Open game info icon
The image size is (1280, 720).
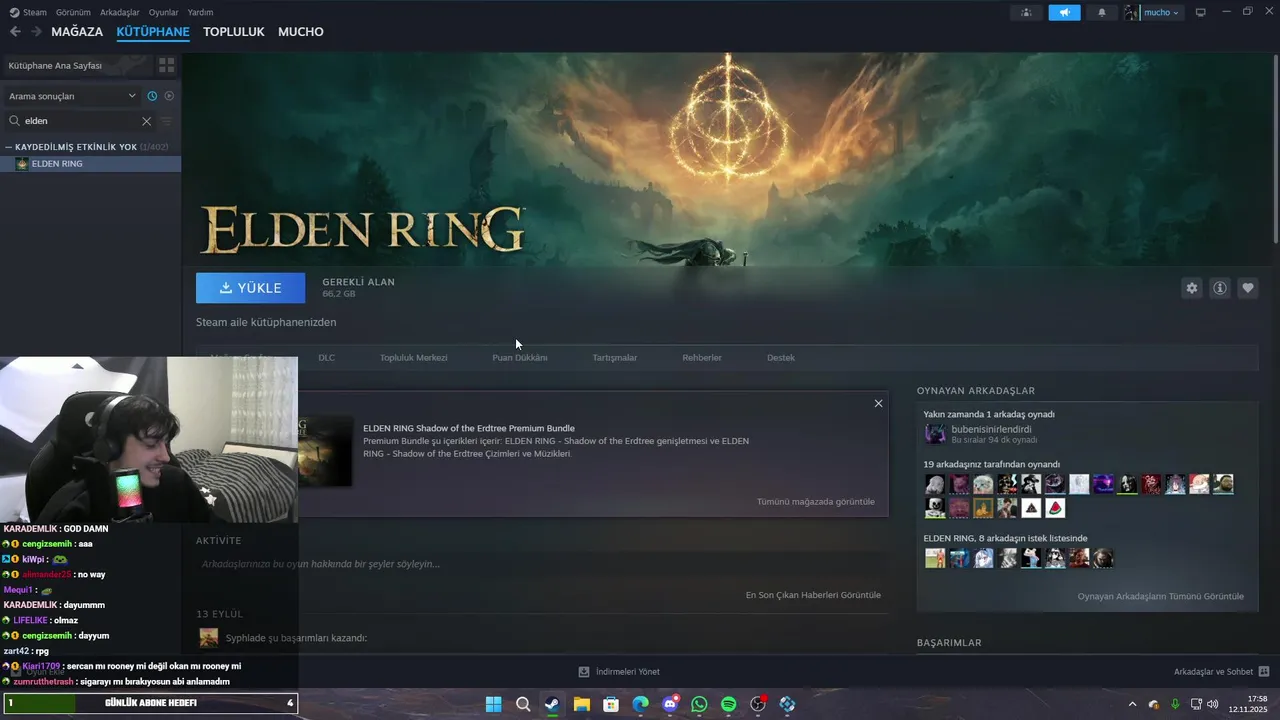(x=1220, y=288)
